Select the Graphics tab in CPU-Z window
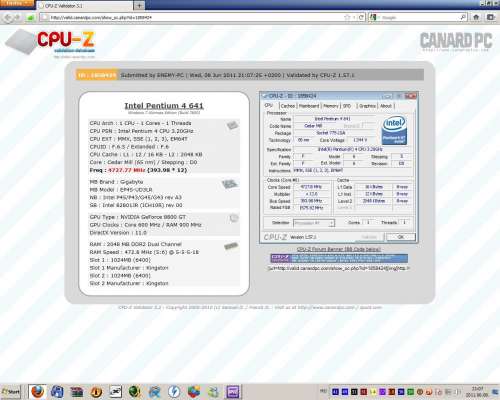This screenshot has width=500, height=400. tap(367, 106)
